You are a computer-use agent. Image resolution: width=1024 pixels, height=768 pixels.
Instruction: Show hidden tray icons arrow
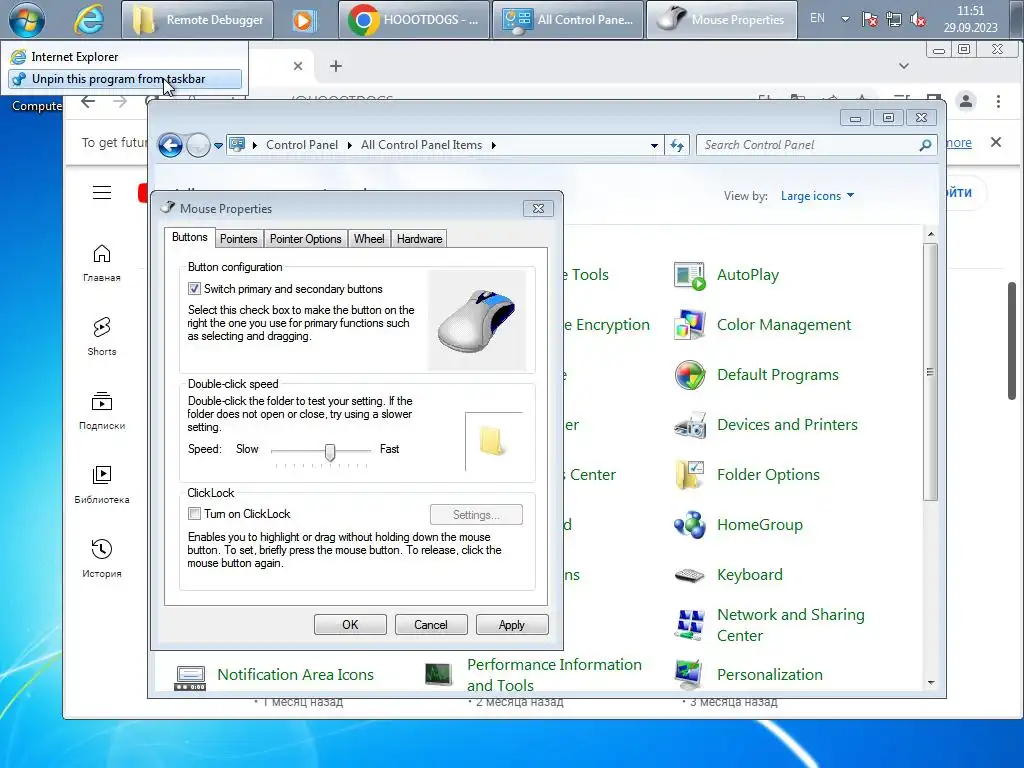845,19
